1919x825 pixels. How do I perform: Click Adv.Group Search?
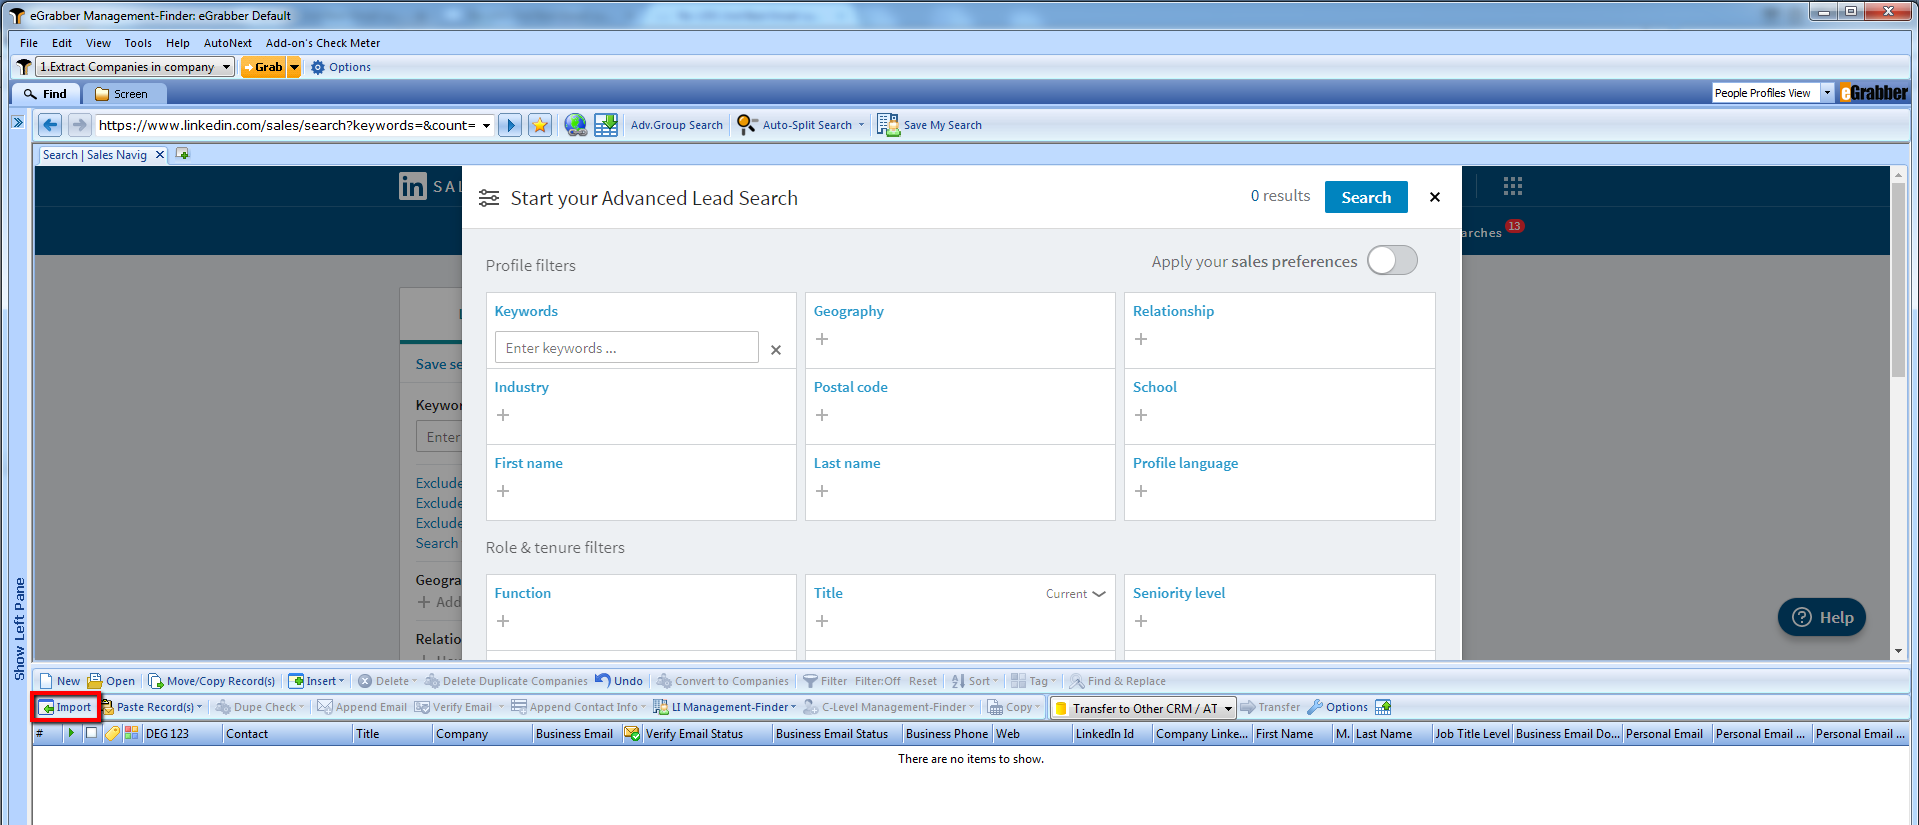677,125
